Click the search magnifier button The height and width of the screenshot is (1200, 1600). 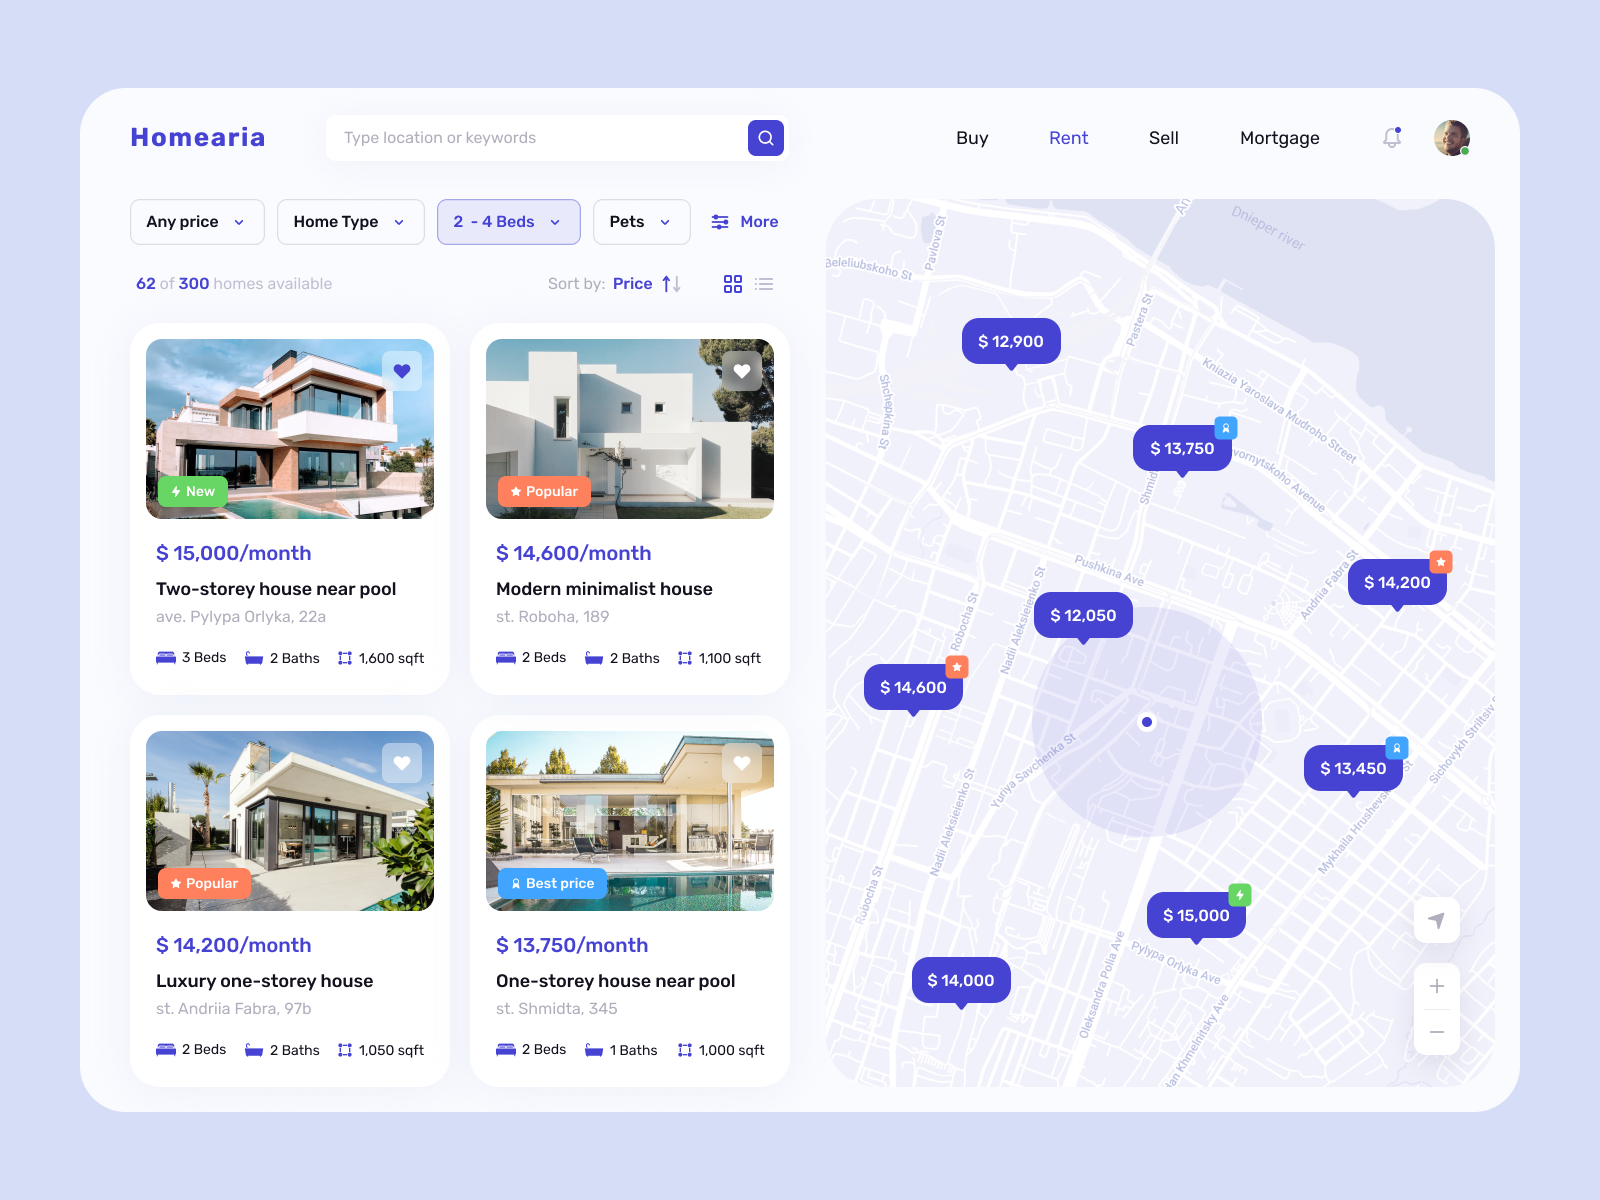point(766,138)
